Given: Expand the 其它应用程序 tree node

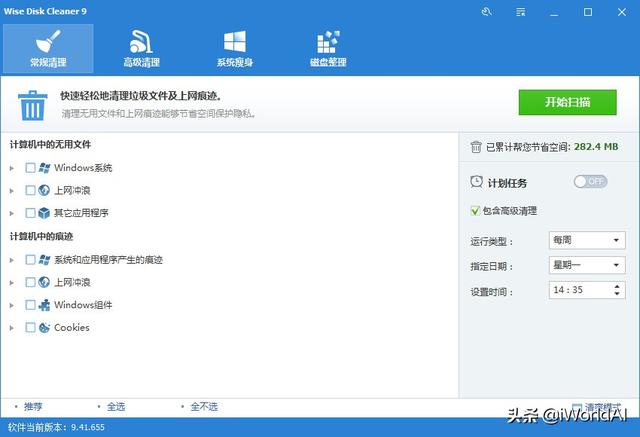Looking at the screenshot, I should [12, 213].
